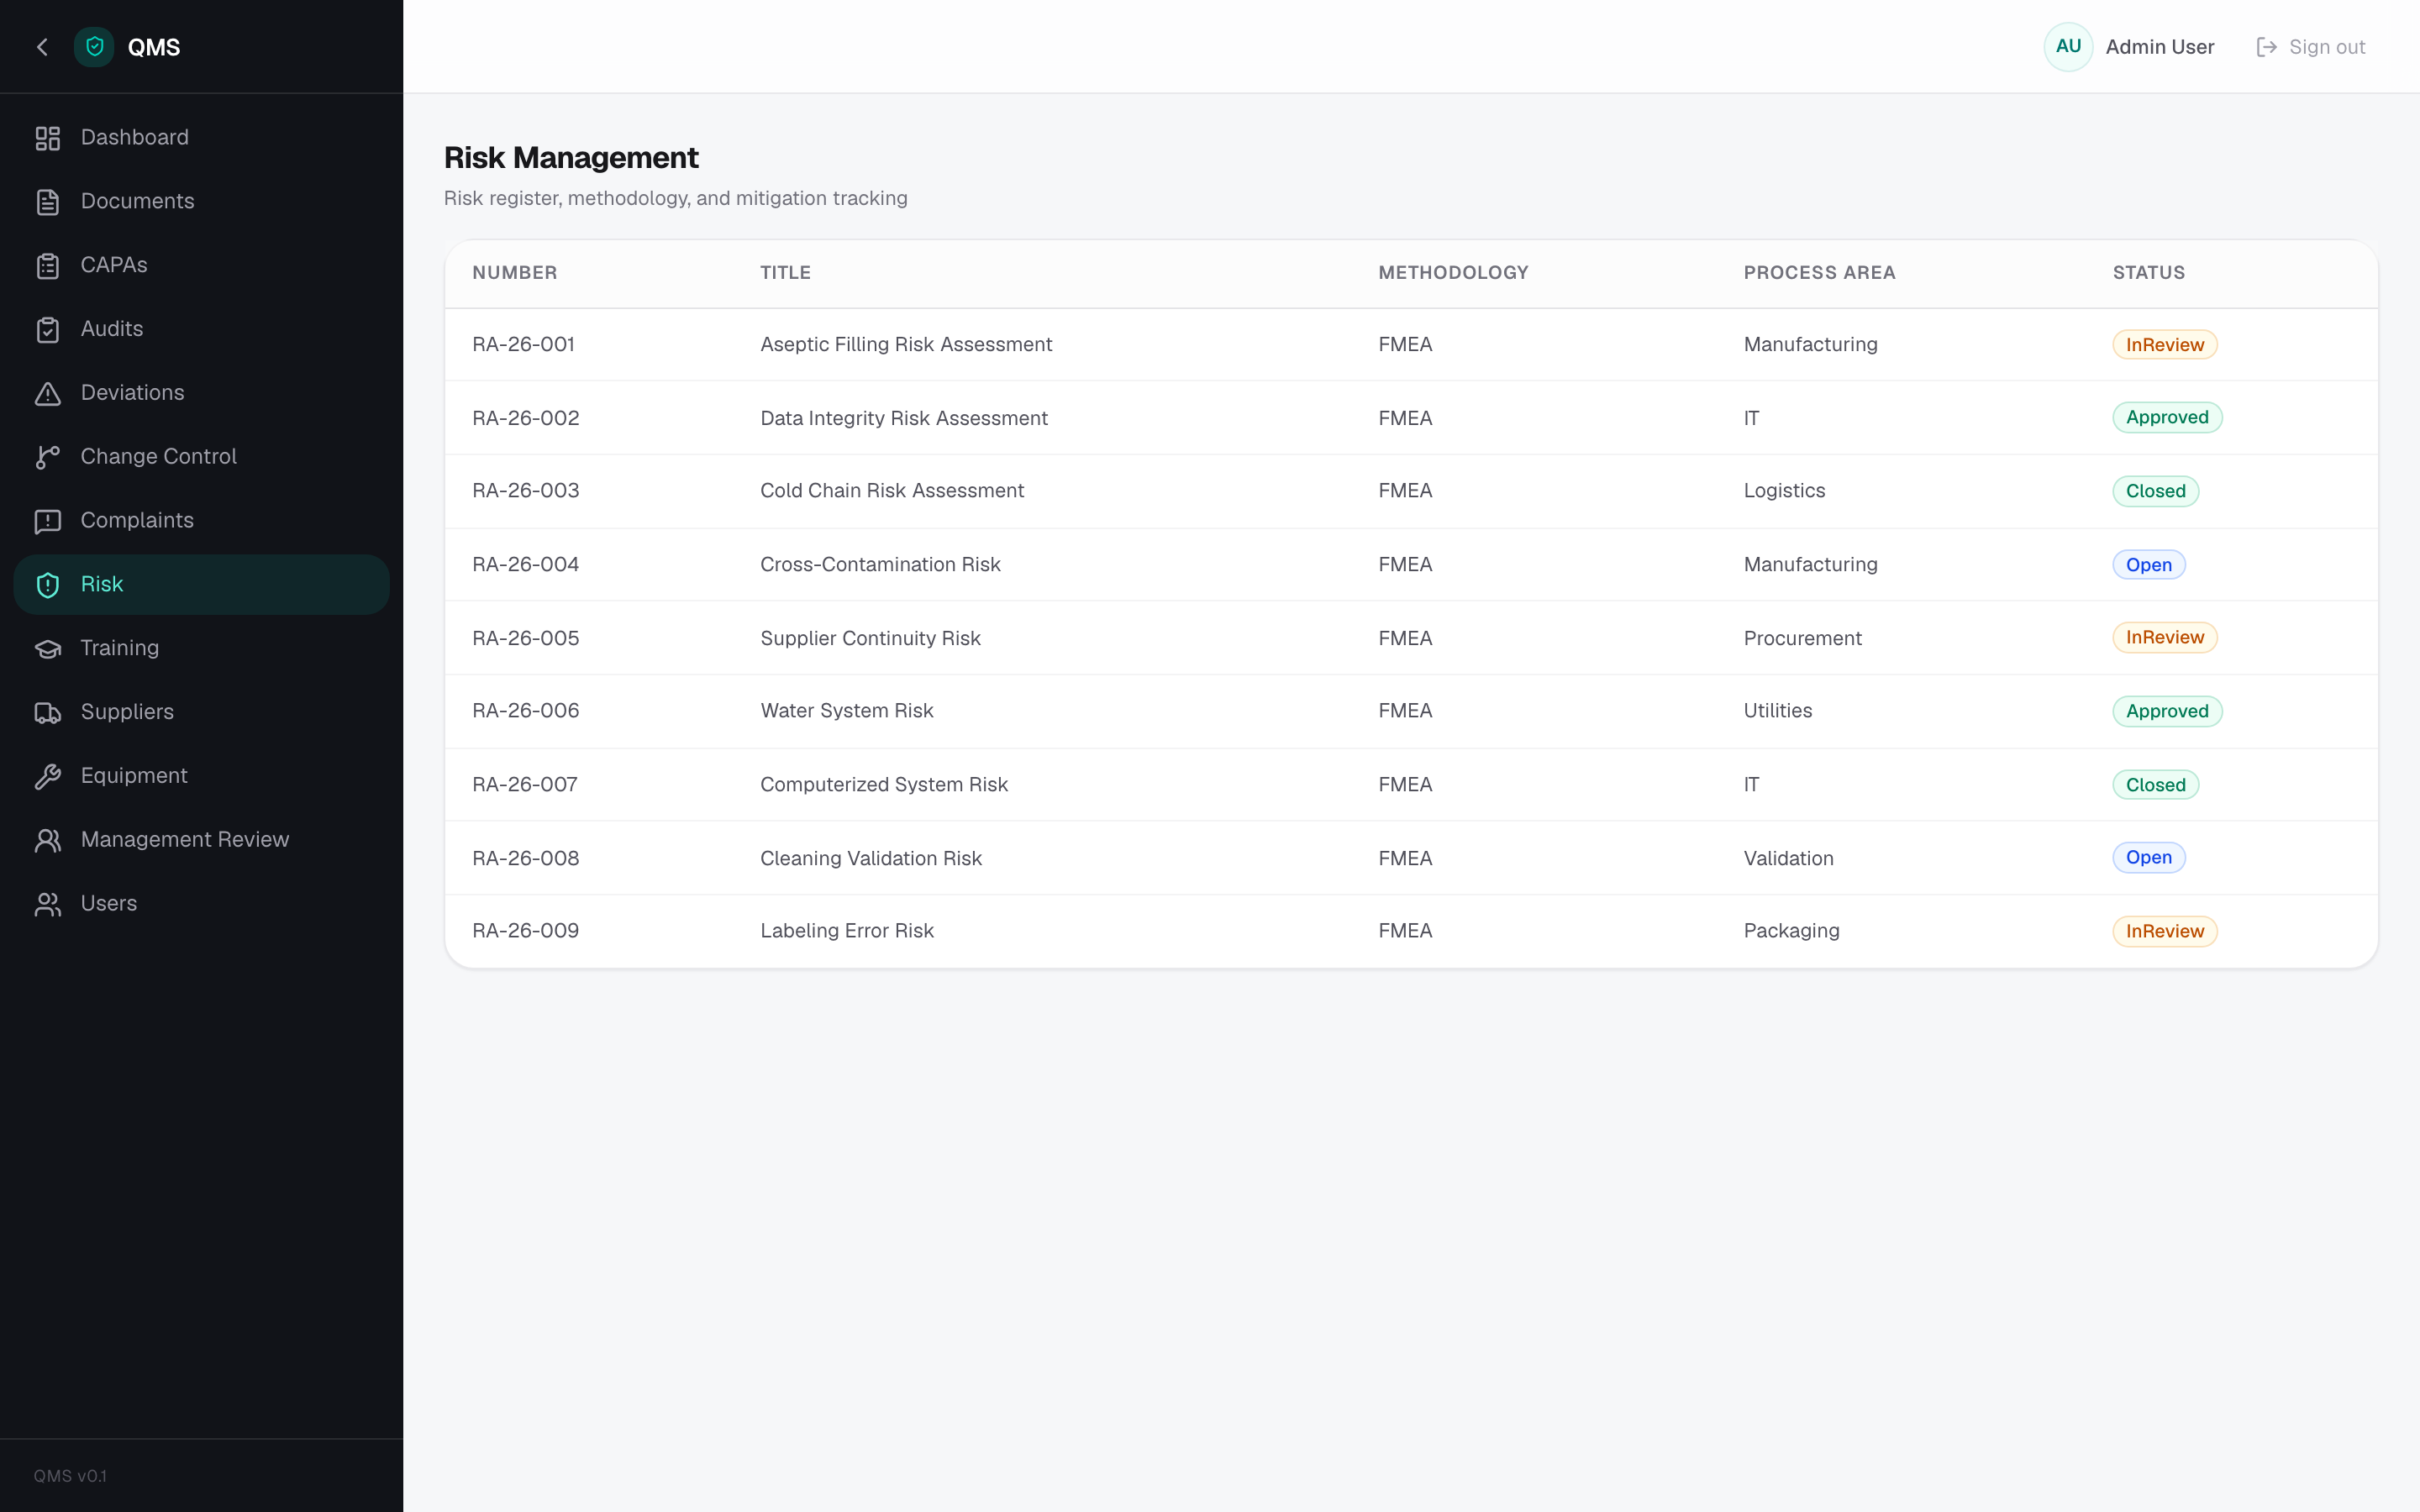The image size is (2420, 1512).
Task: Go to the Management Review section
Action: [201, 840]
